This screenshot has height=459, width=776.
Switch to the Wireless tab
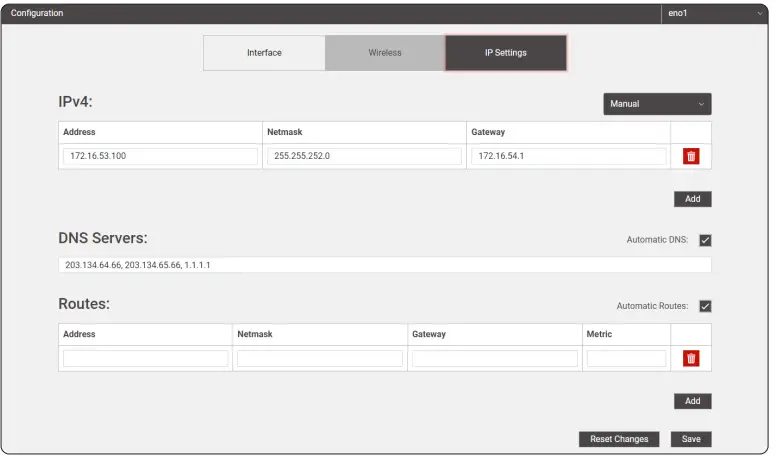click(x=385, y=52)
